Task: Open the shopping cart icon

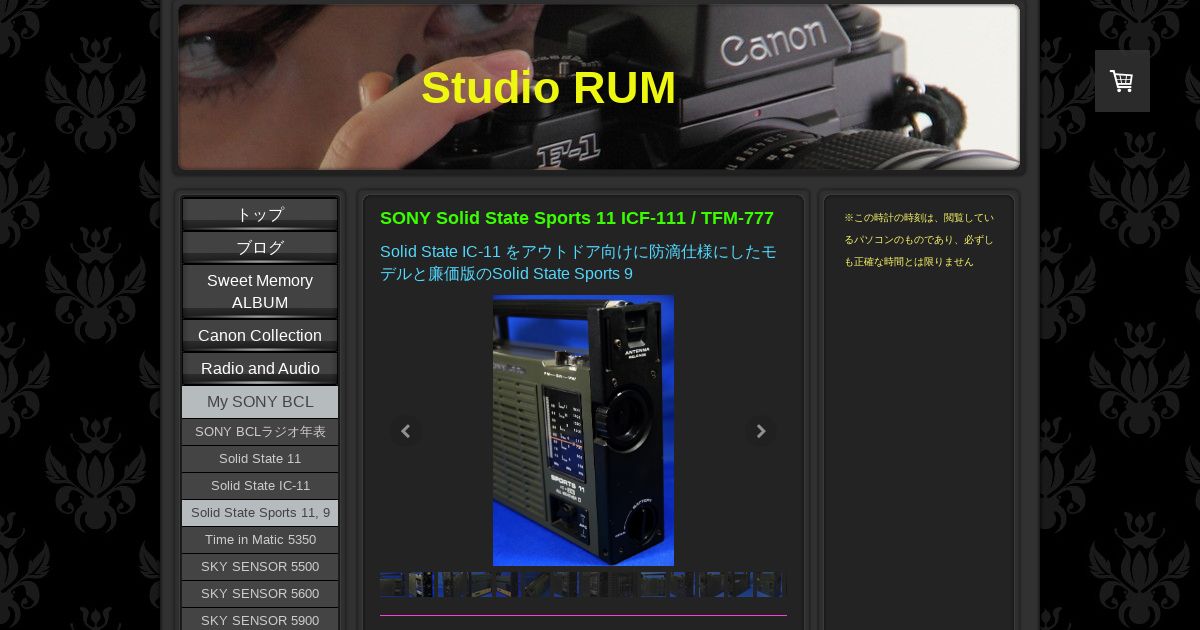Action: (x=1122, y=81)
